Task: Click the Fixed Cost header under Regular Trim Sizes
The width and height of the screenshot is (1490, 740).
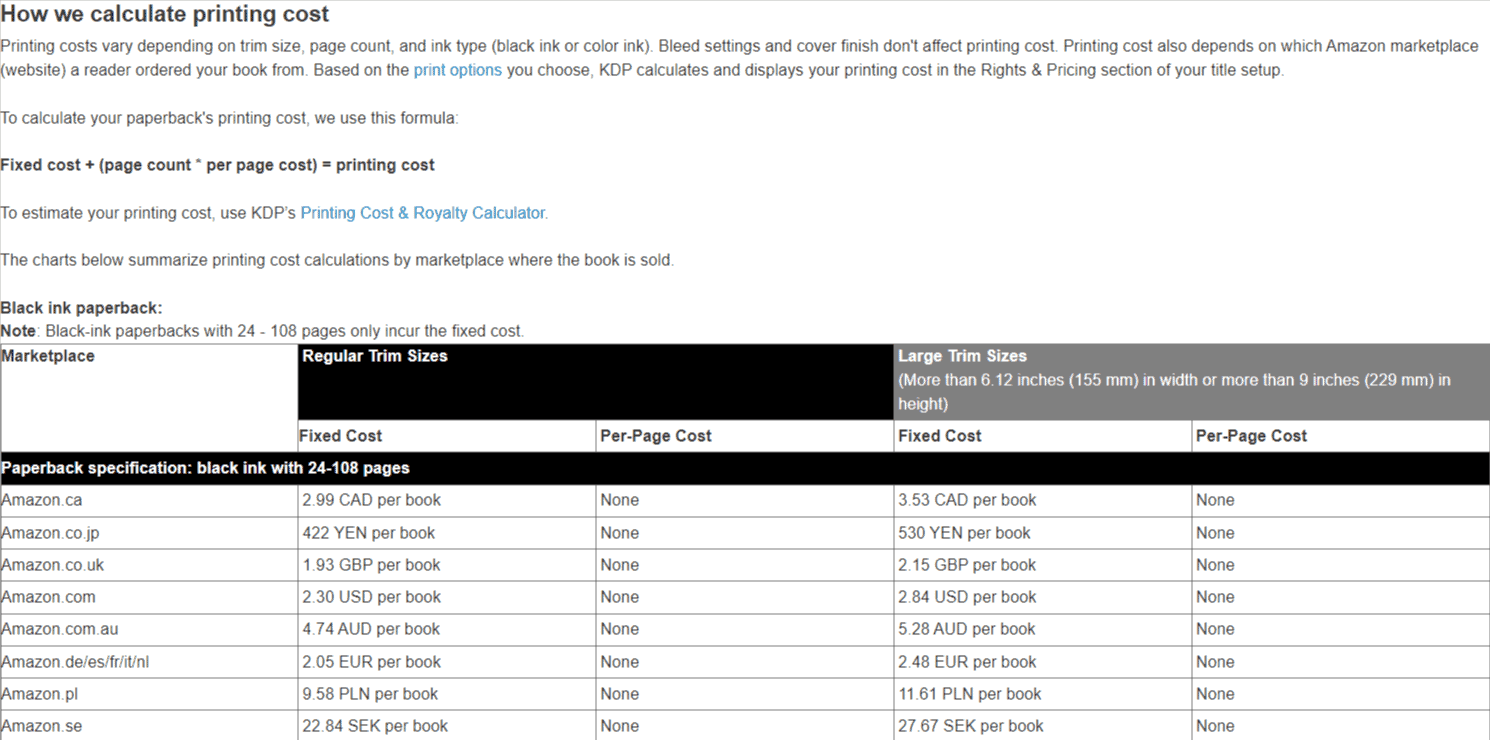Action: [340, 435]
